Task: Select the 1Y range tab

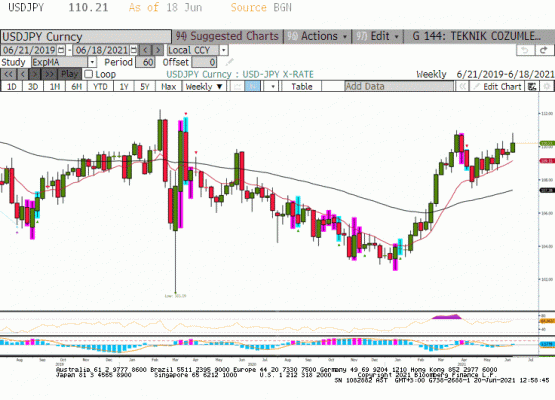Action: (x=124, y=86)
